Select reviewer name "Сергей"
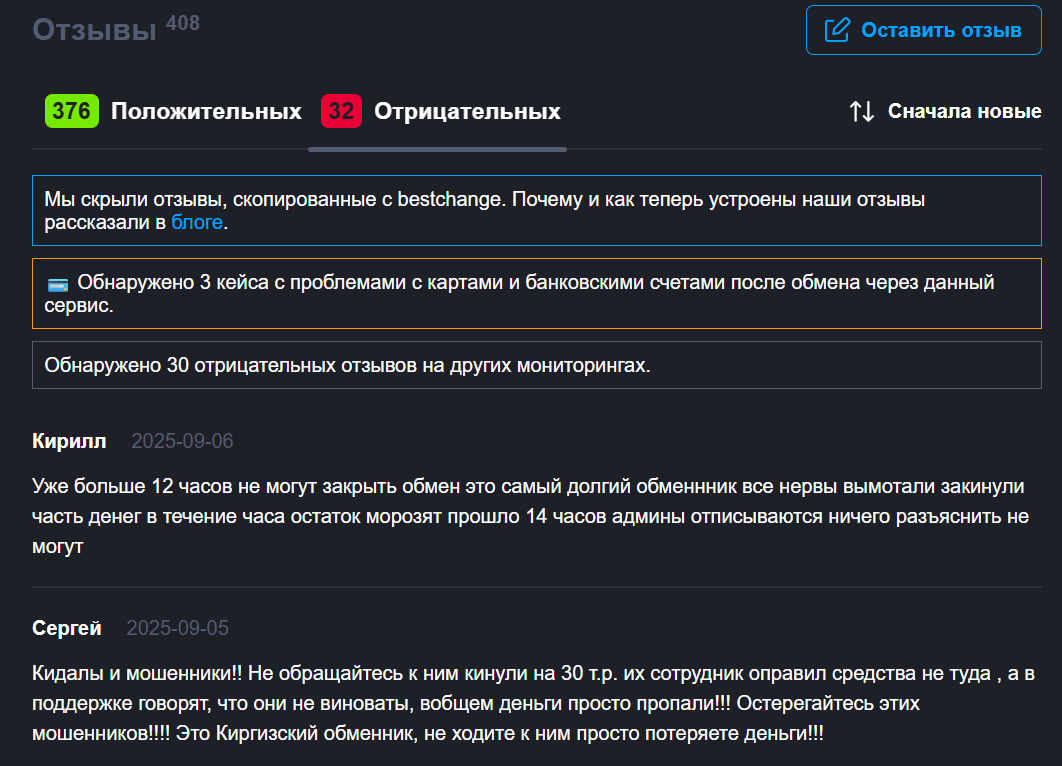 (67, 628)
